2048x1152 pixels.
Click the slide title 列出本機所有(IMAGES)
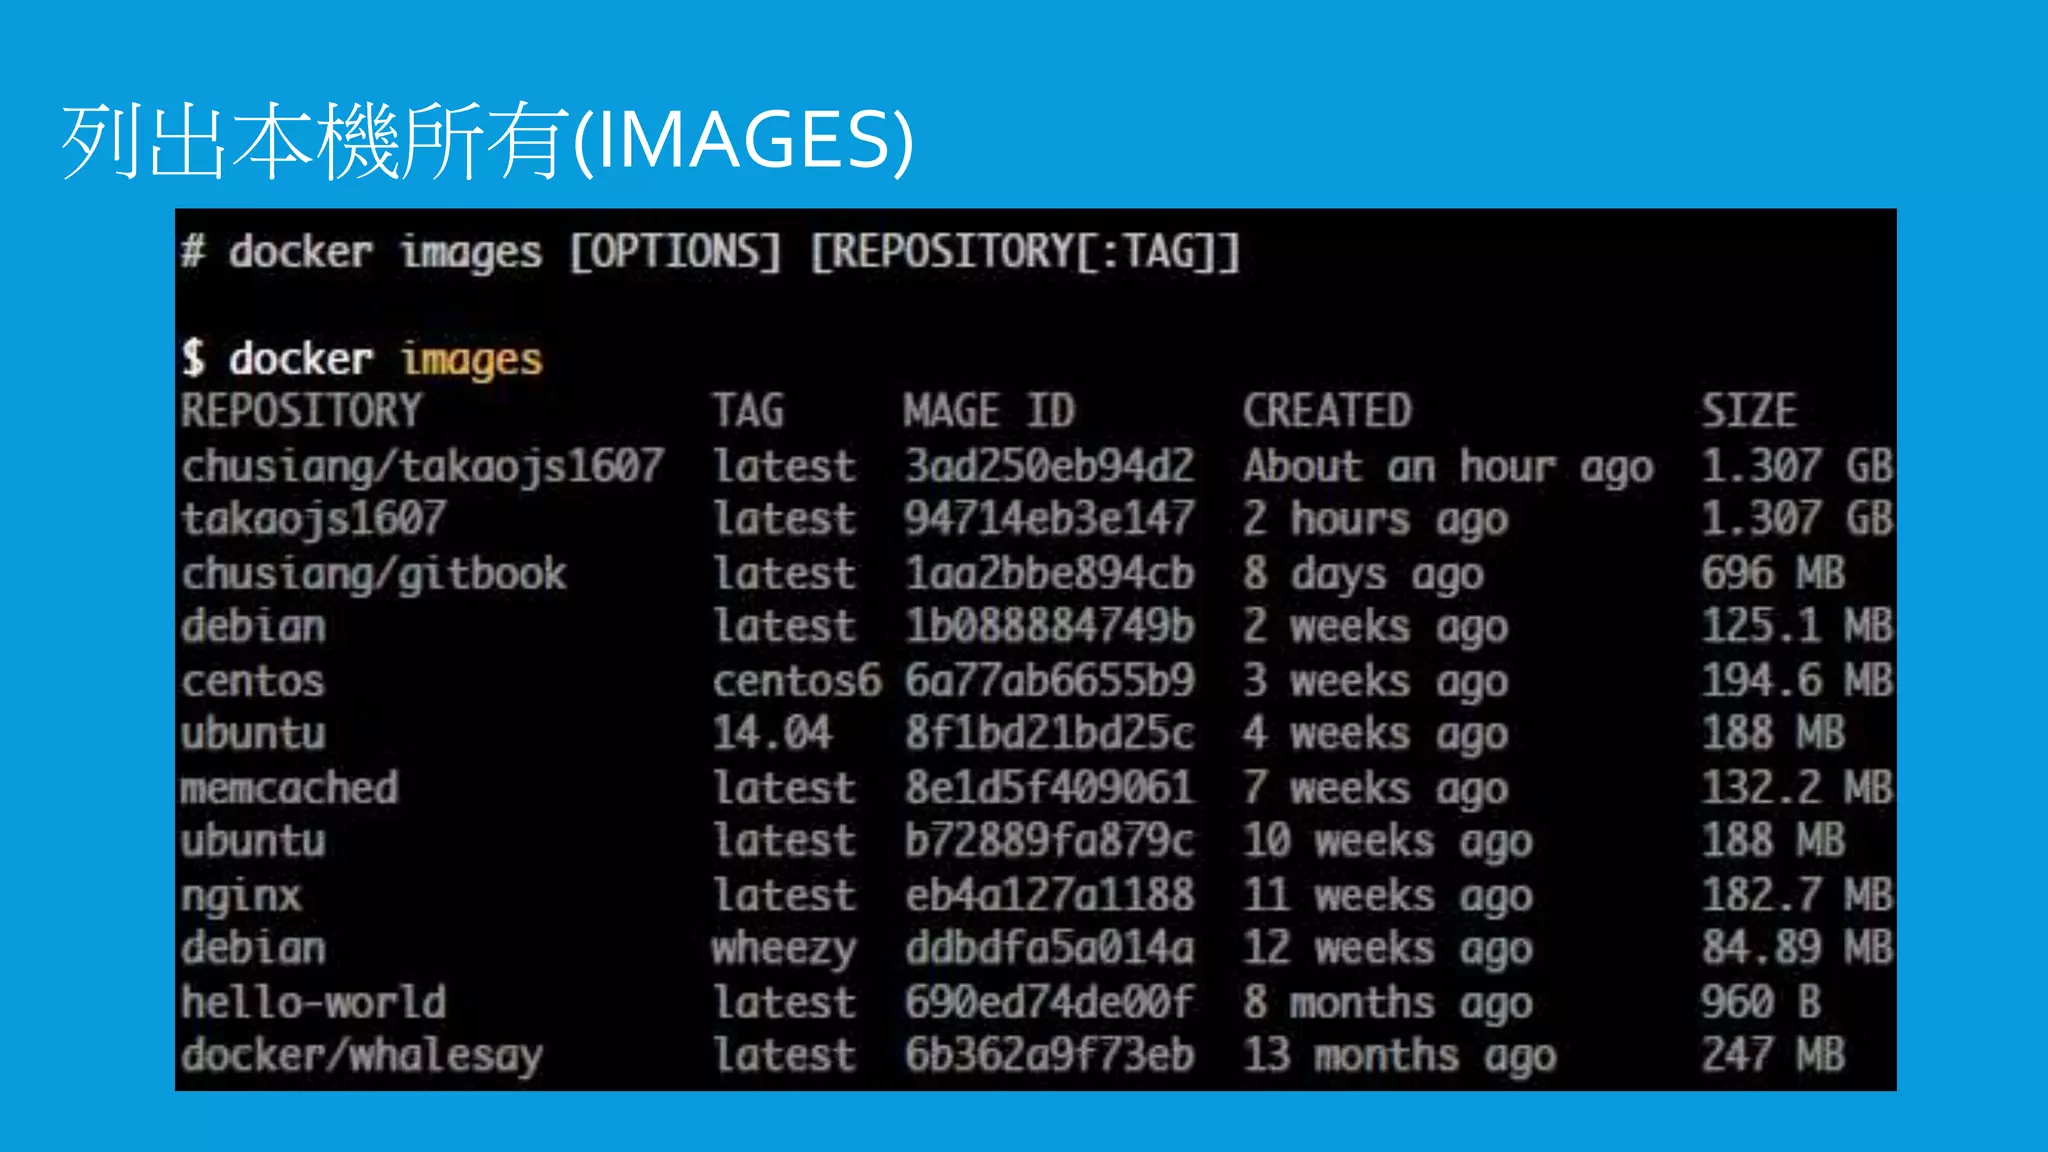tap(487, 140)
